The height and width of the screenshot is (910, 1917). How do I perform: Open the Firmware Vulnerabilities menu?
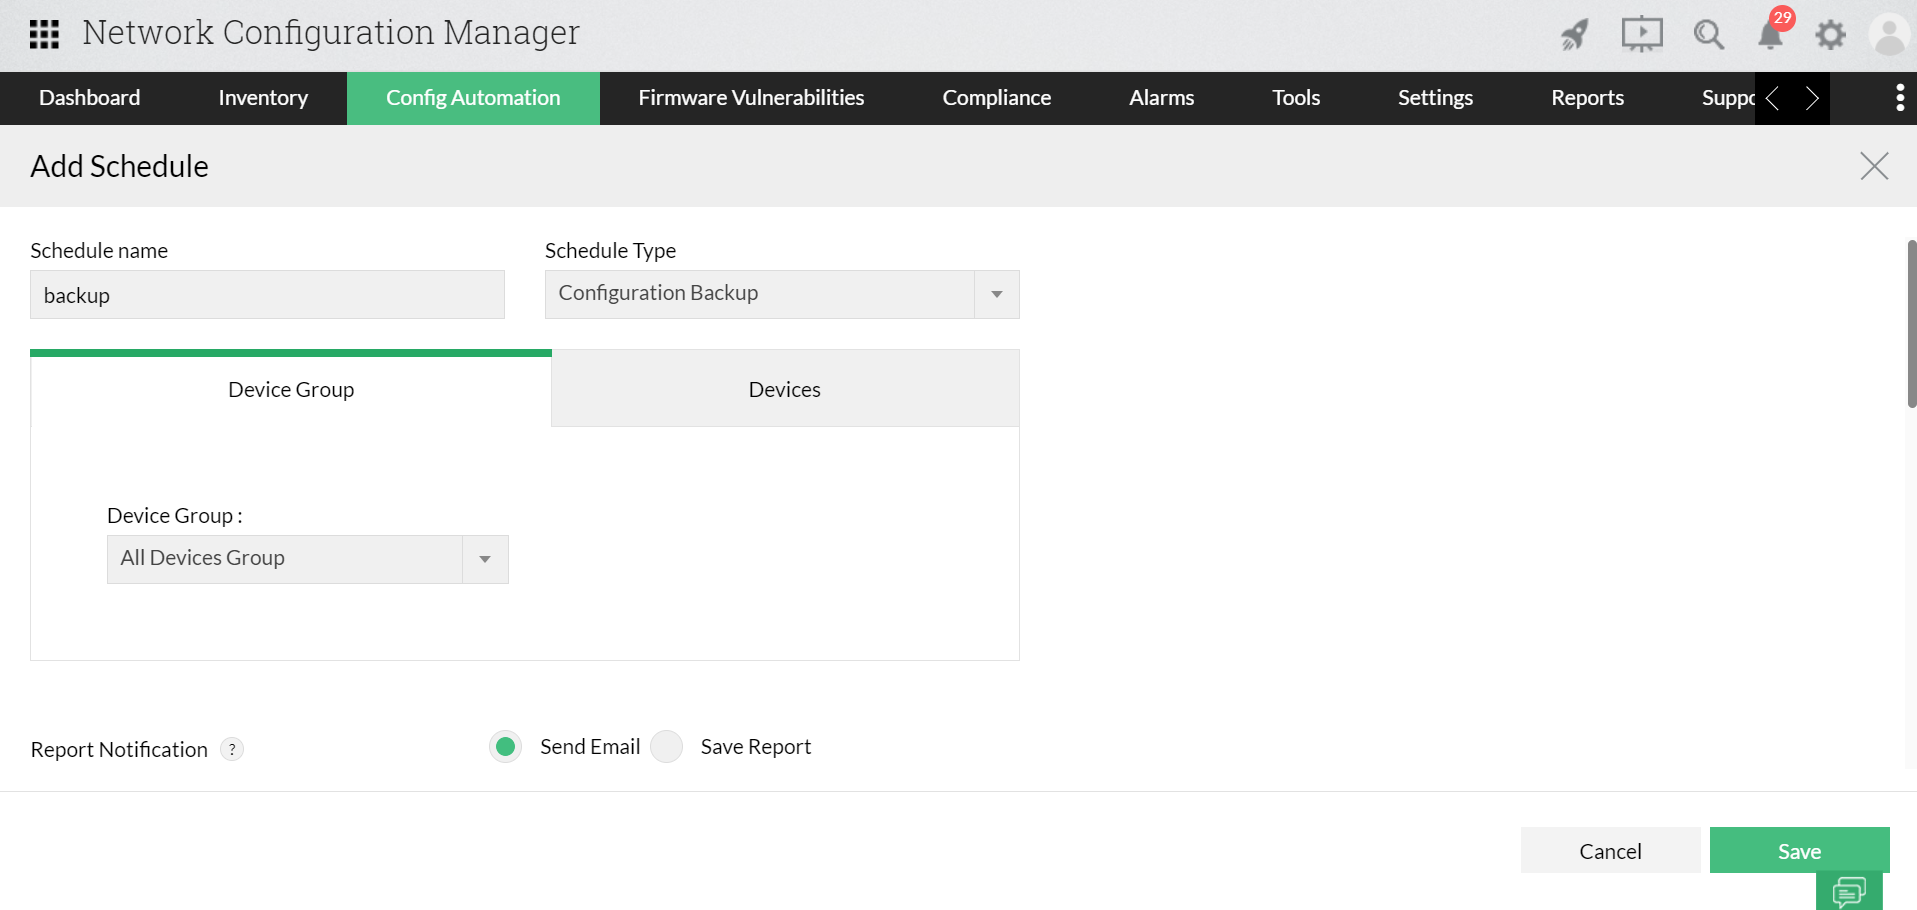coord(751,98)
